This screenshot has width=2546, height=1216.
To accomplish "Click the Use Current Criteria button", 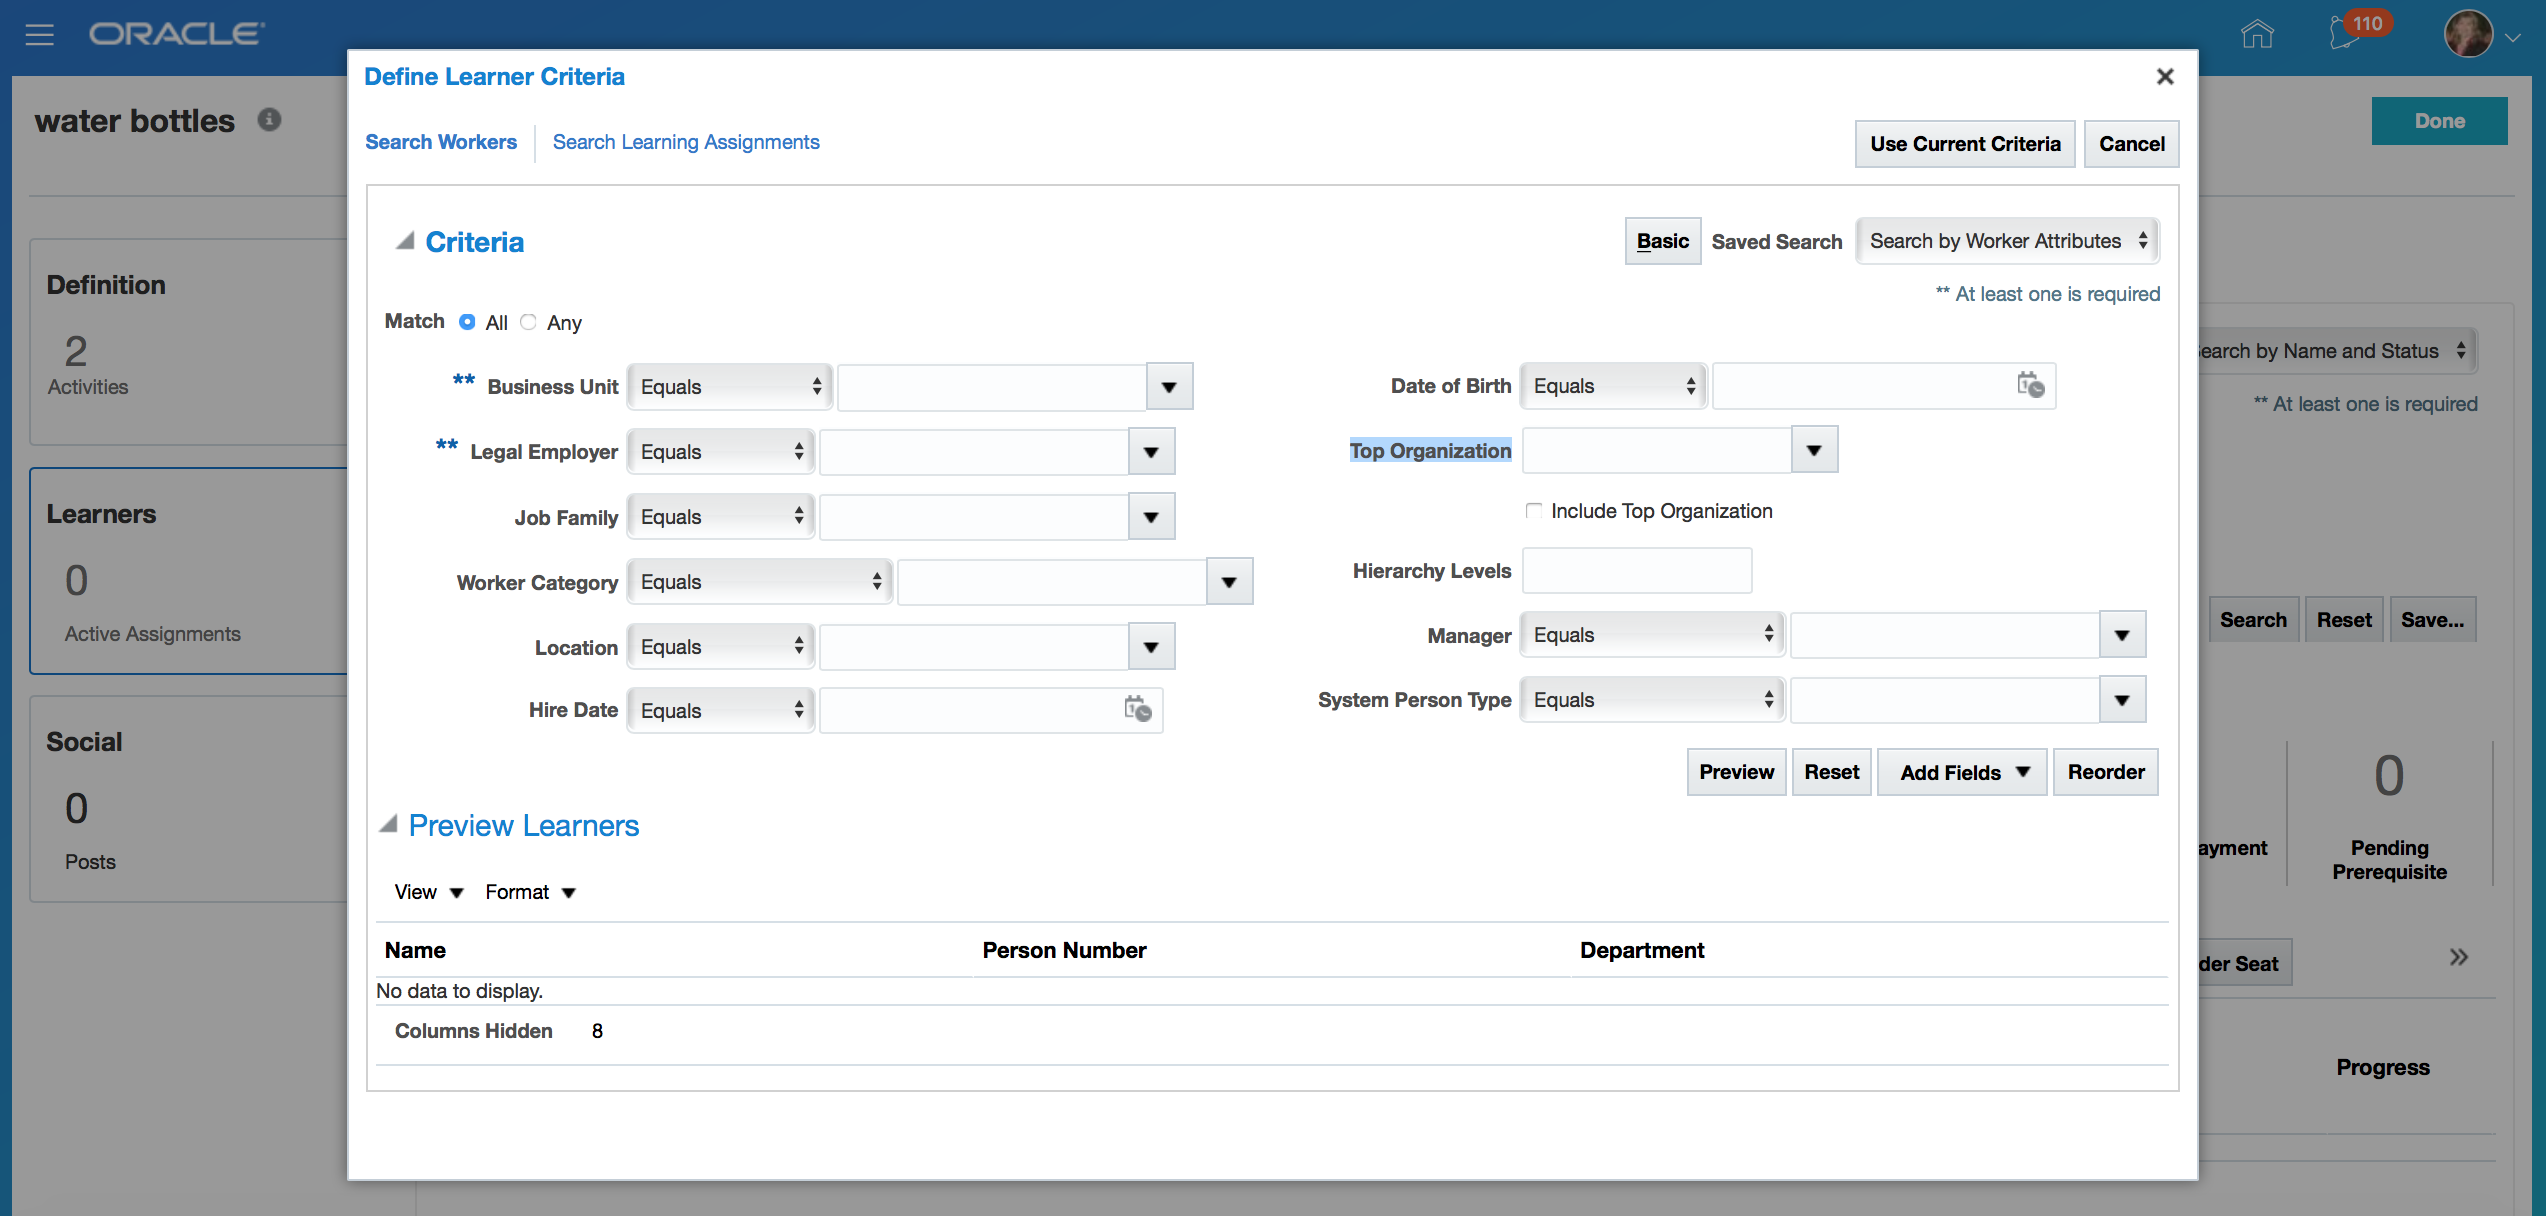I will tap(1964, 144).
